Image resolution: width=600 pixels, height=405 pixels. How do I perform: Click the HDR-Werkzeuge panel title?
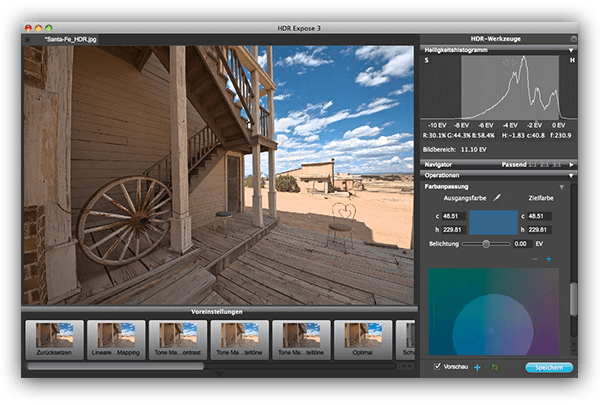496,39
